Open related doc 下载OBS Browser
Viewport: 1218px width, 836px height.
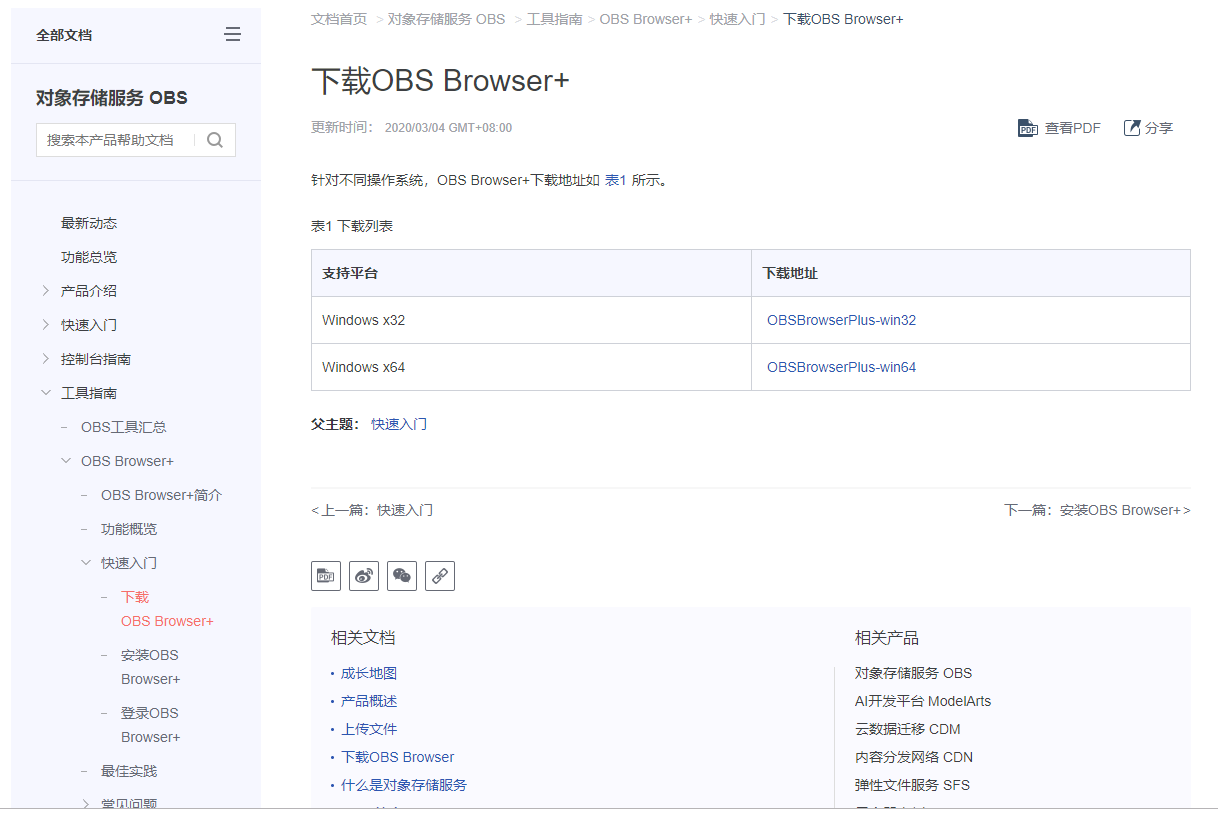point(398,757)
